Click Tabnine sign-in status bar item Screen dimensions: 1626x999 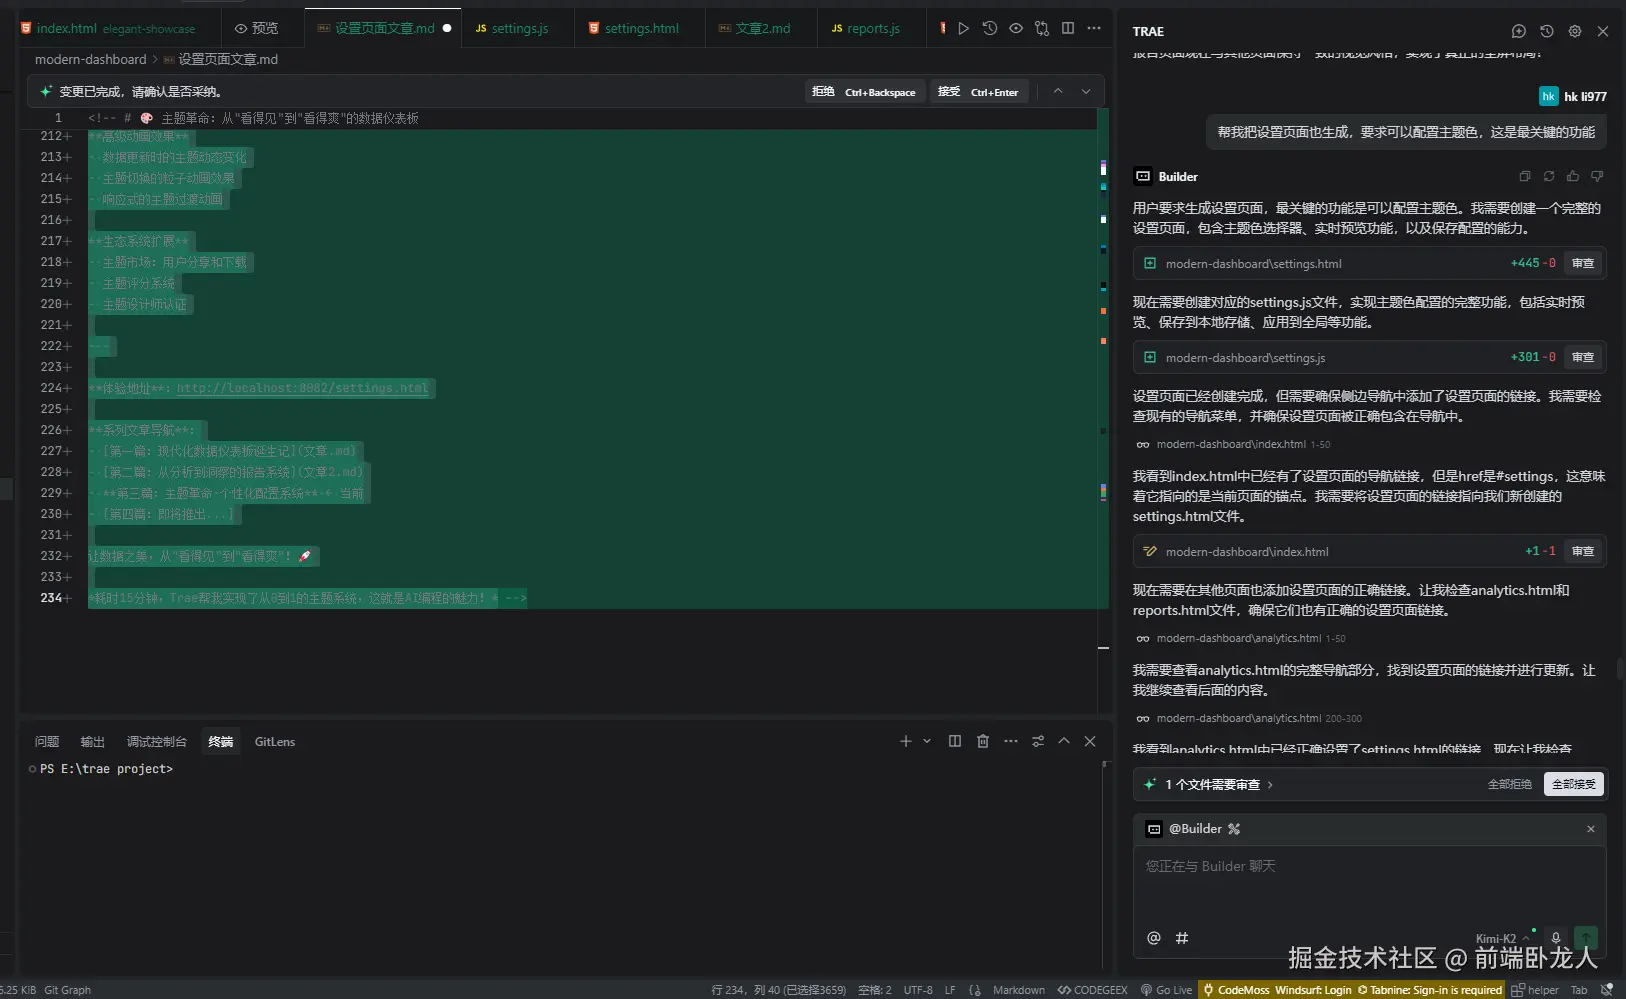[1430, 990]
